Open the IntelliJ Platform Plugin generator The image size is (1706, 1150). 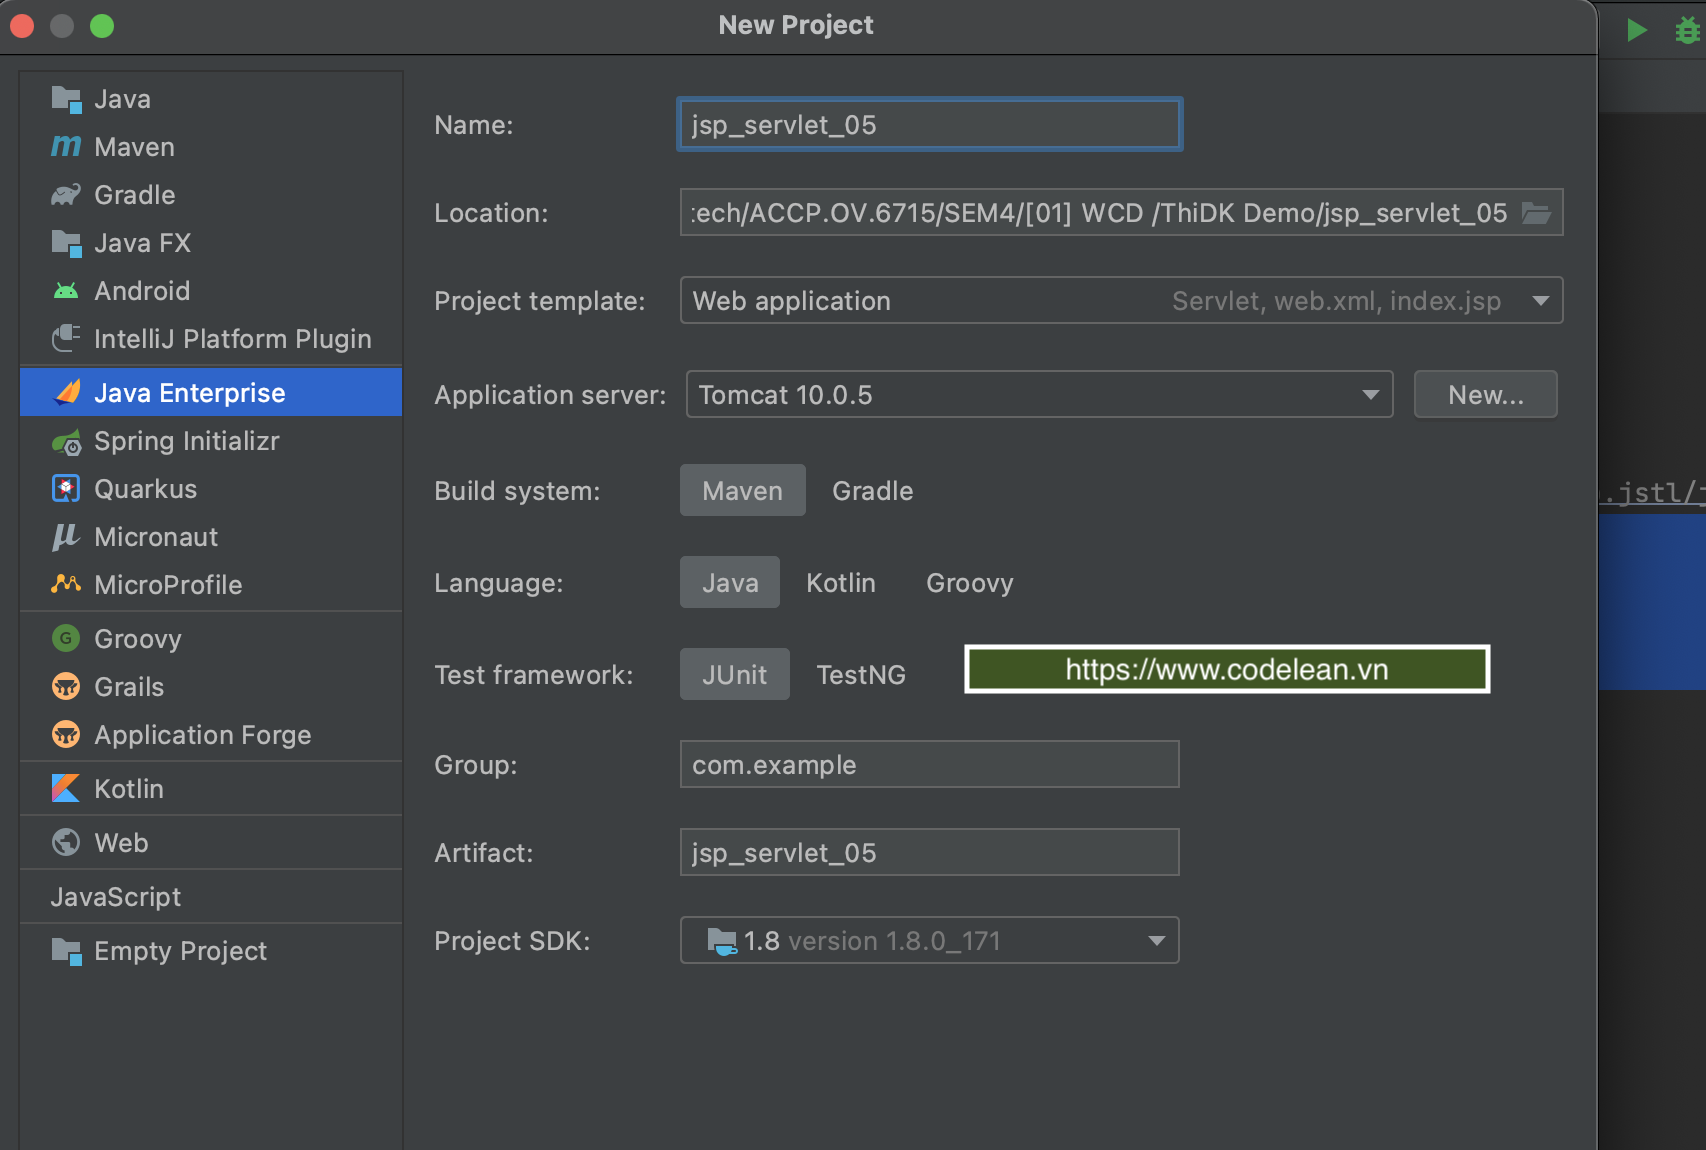[232, 339]
